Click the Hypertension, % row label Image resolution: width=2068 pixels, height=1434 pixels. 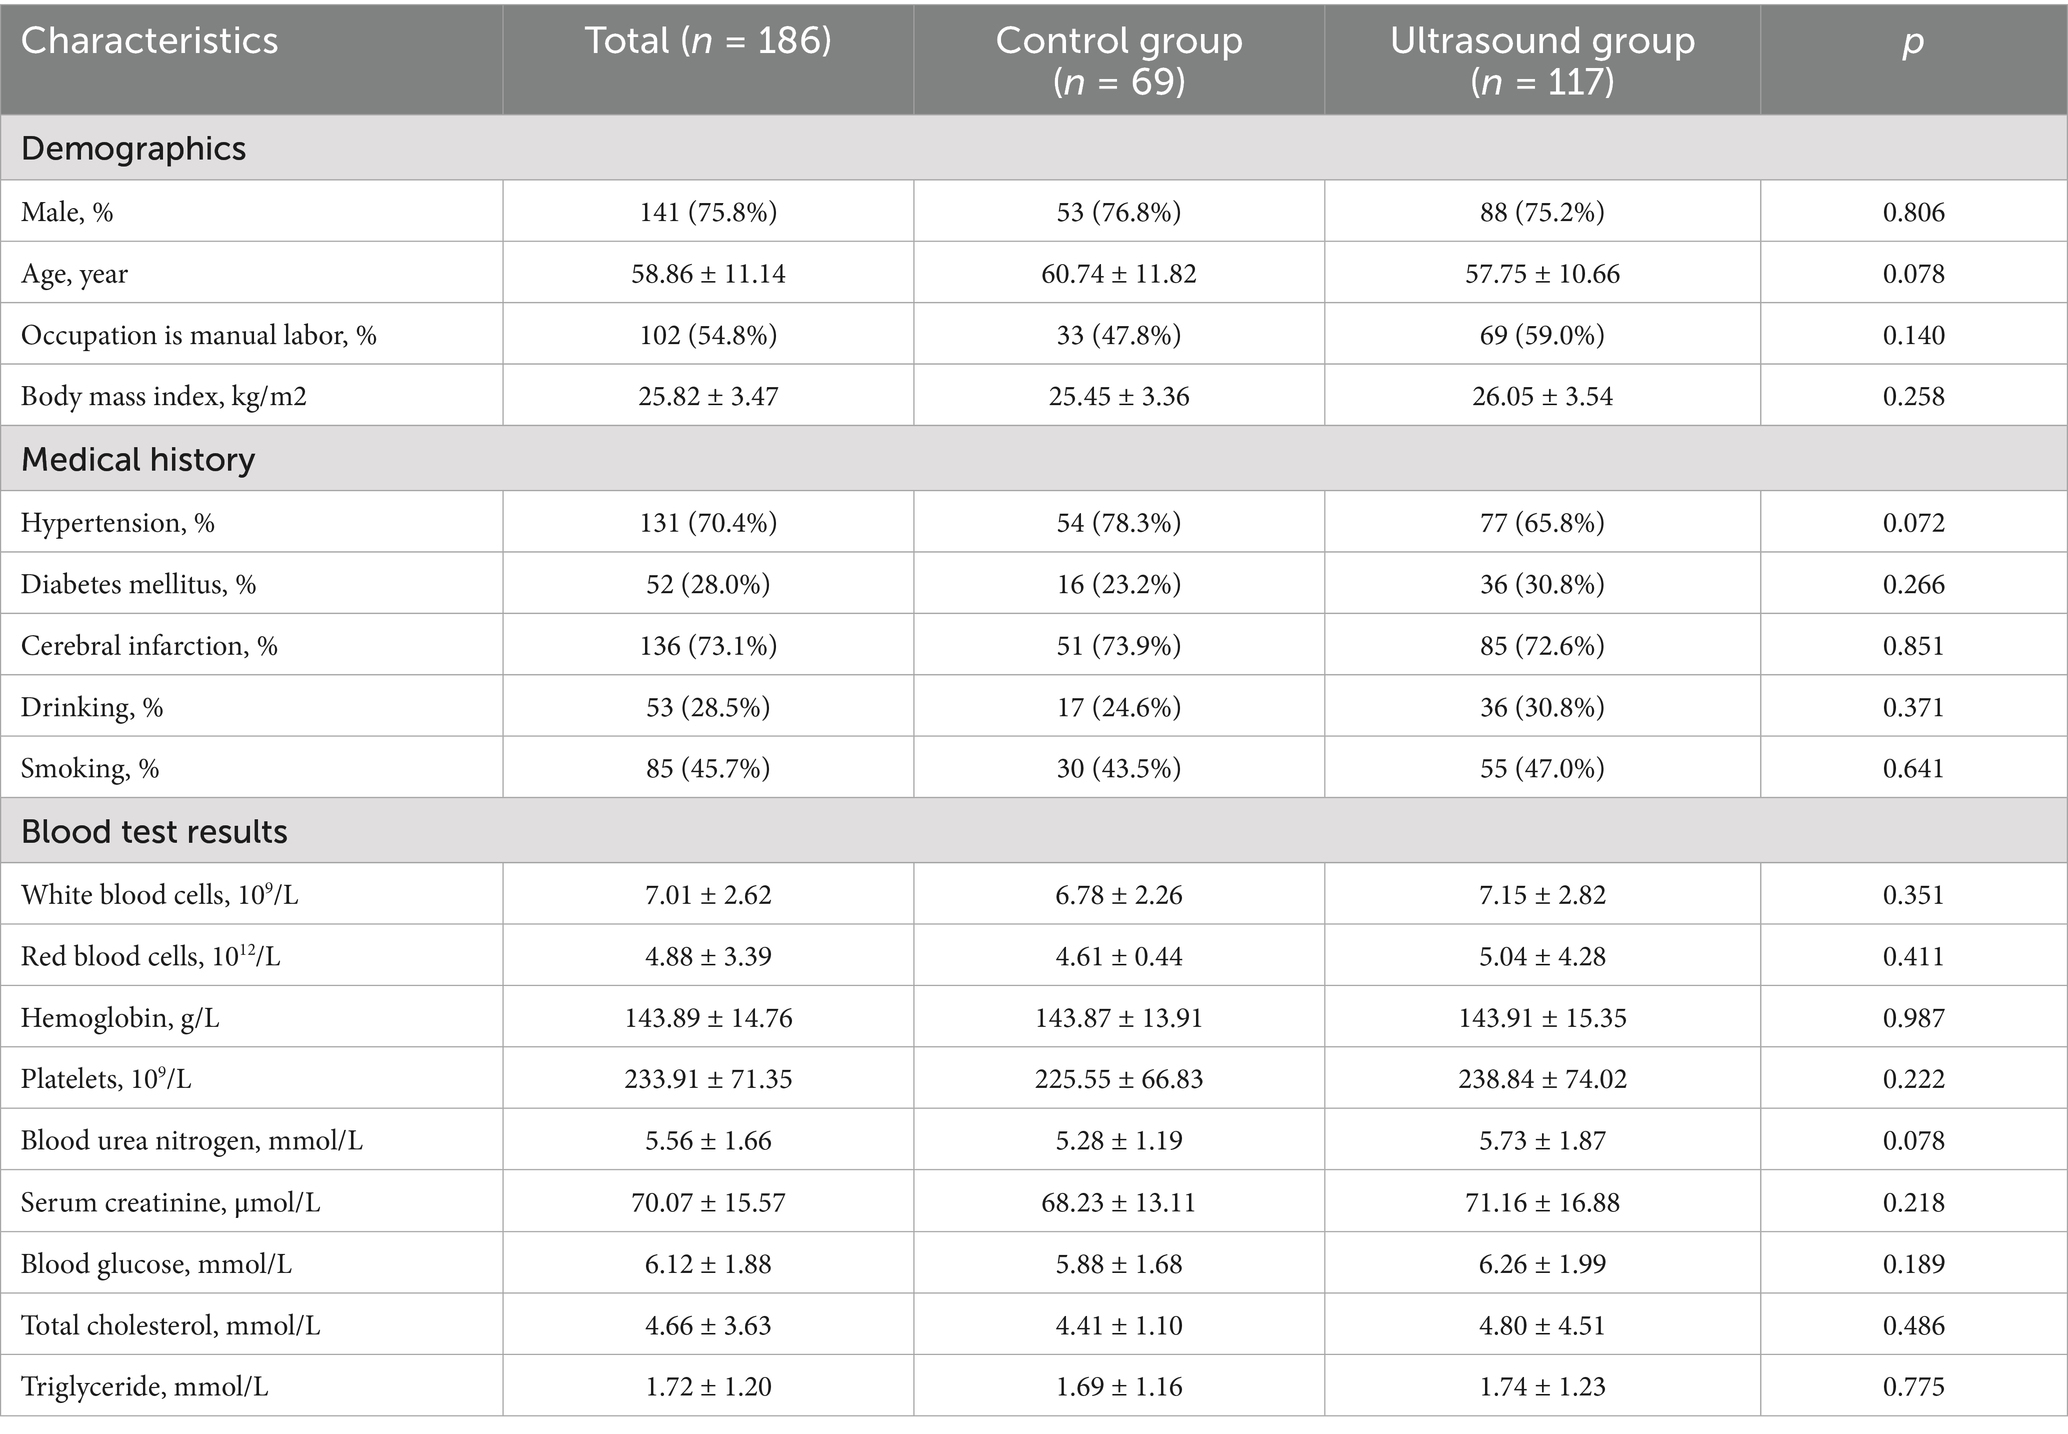point(118,523)
